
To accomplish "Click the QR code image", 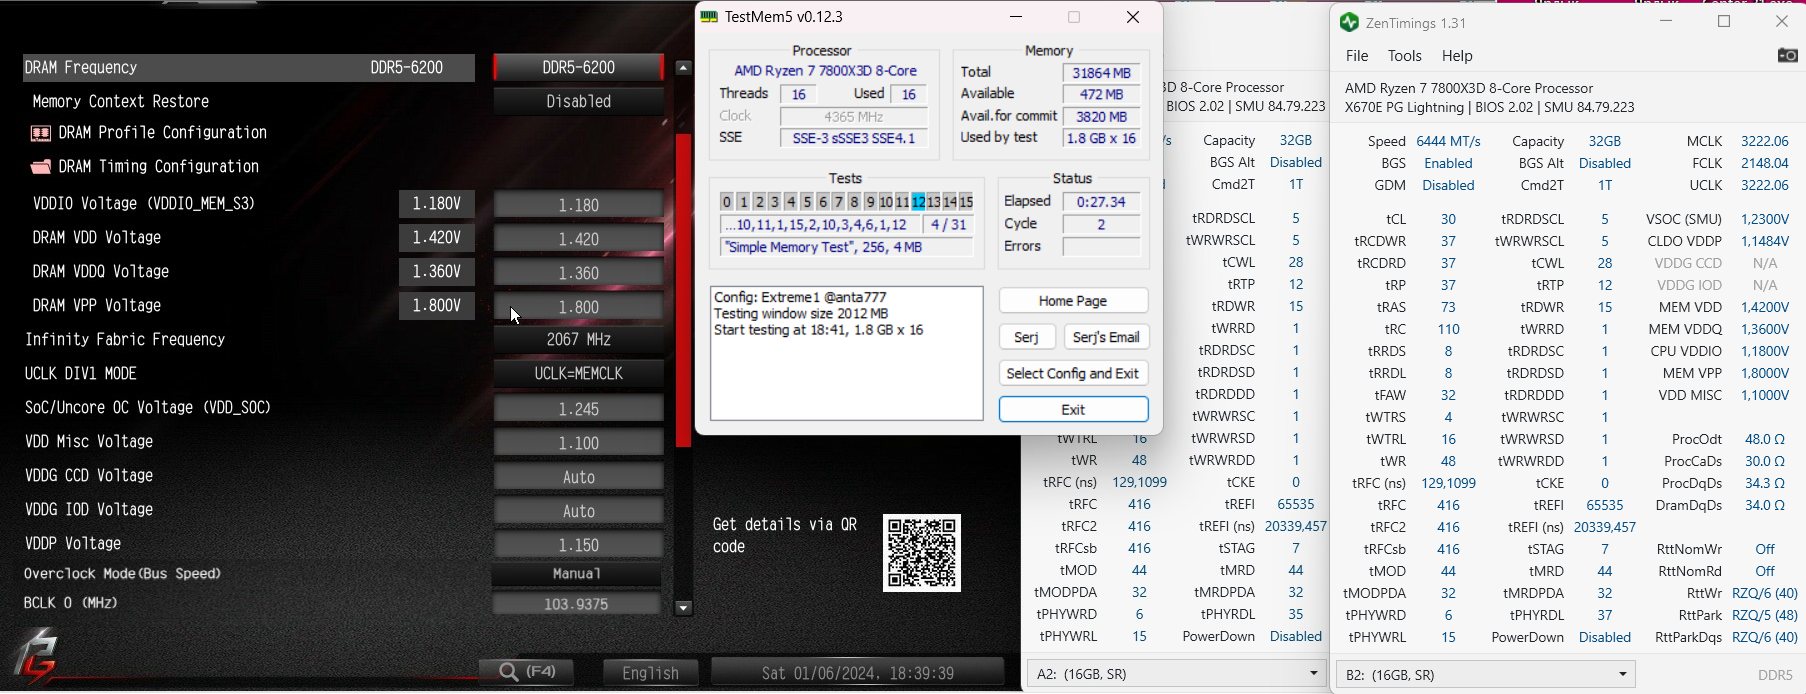I will [922, 553].
